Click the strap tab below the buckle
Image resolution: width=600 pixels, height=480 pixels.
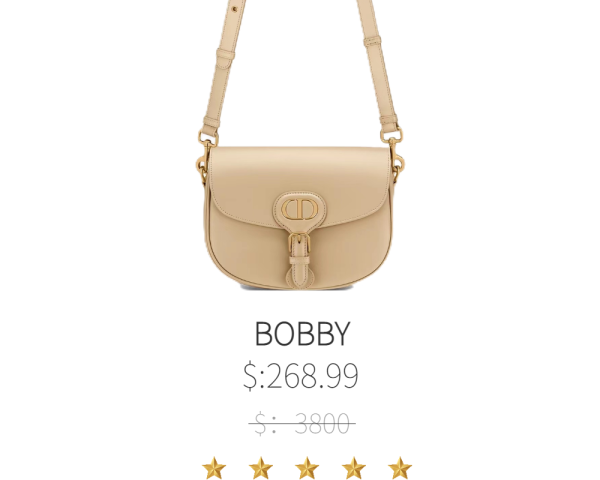point(300,271)
